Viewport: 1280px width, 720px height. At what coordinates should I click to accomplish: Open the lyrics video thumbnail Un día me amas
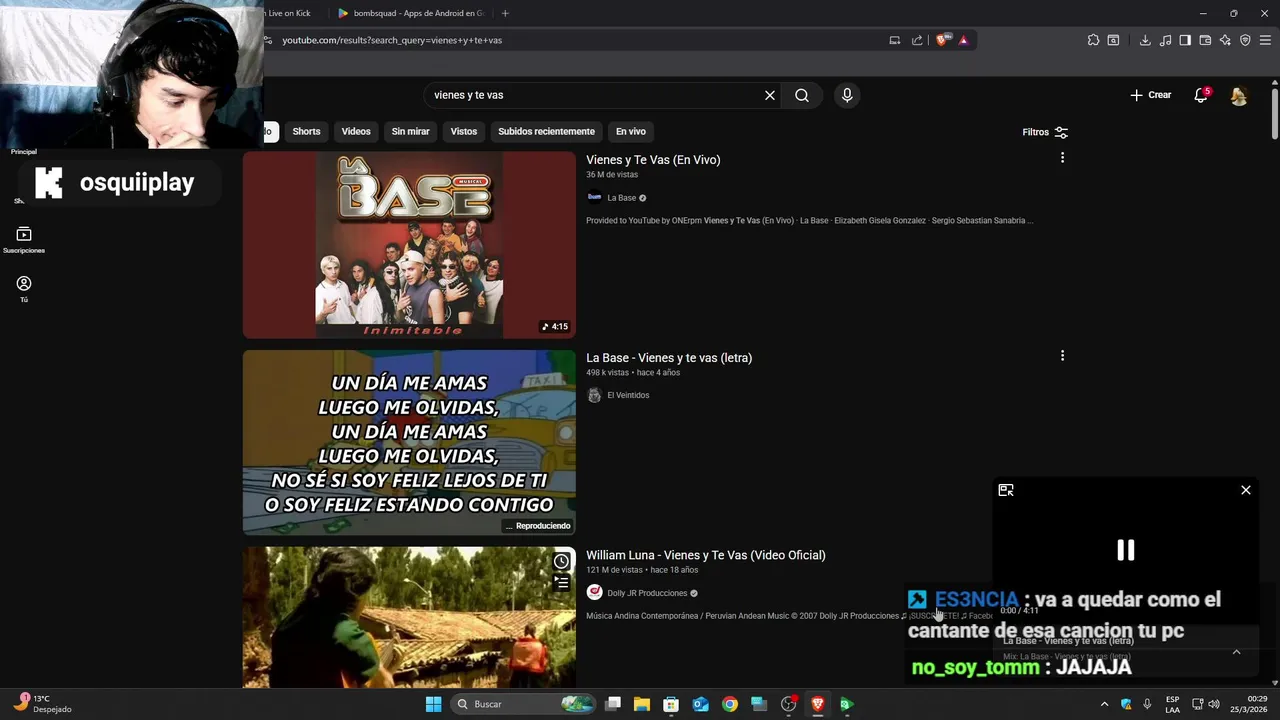click(x=409, y=443)
